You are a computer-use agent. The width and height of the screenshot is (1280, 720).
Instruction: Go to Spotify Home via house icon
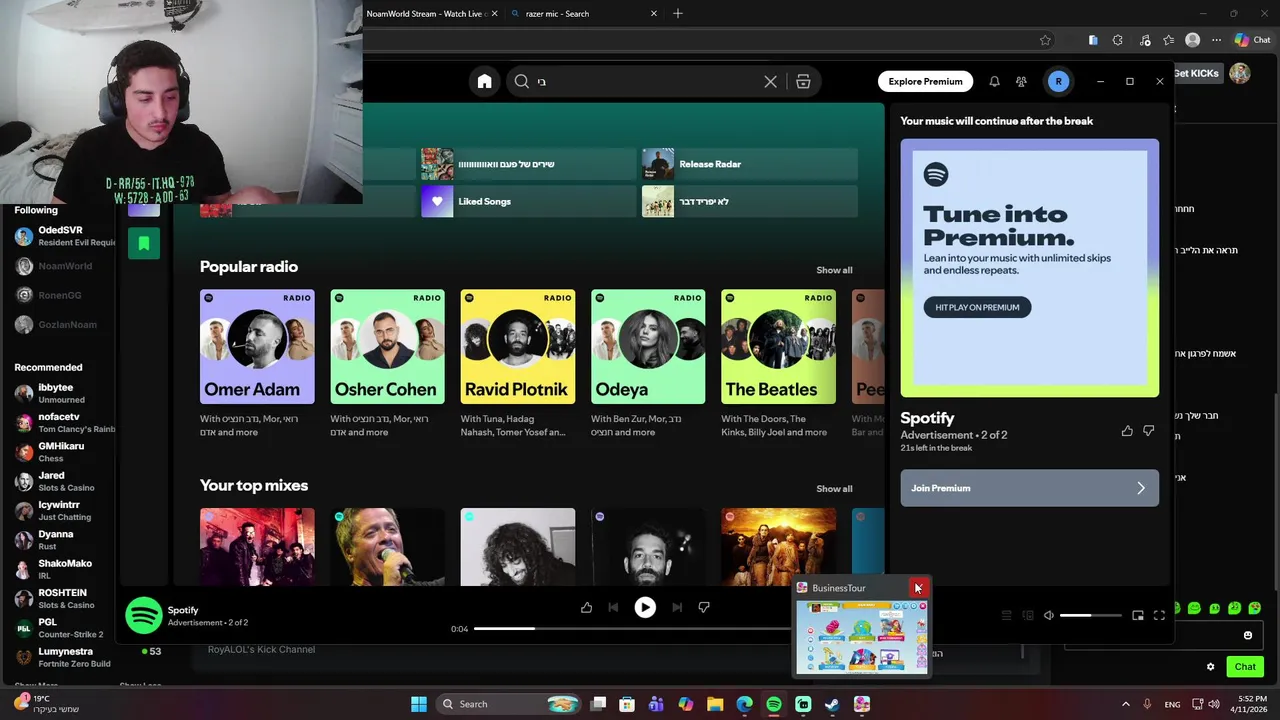(x=484, y=82)
